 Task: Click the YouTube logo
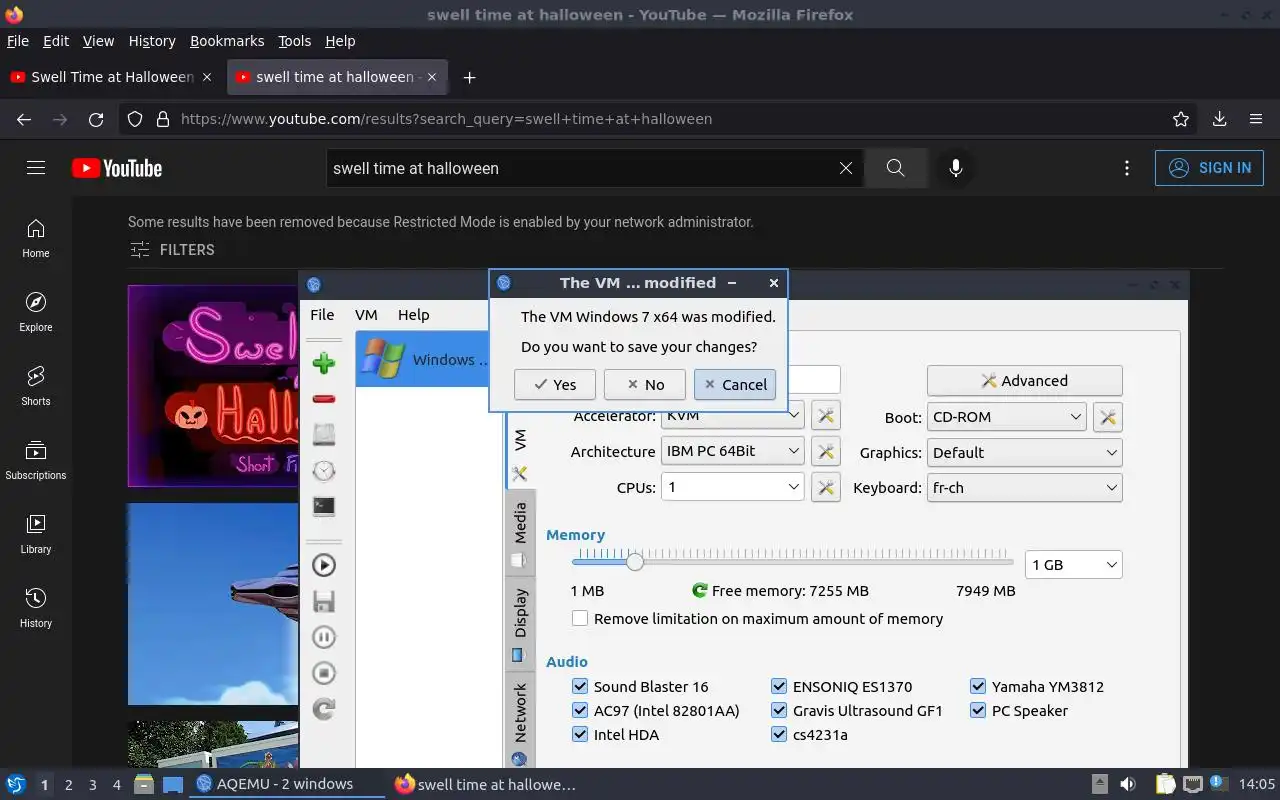coord(117,168)
